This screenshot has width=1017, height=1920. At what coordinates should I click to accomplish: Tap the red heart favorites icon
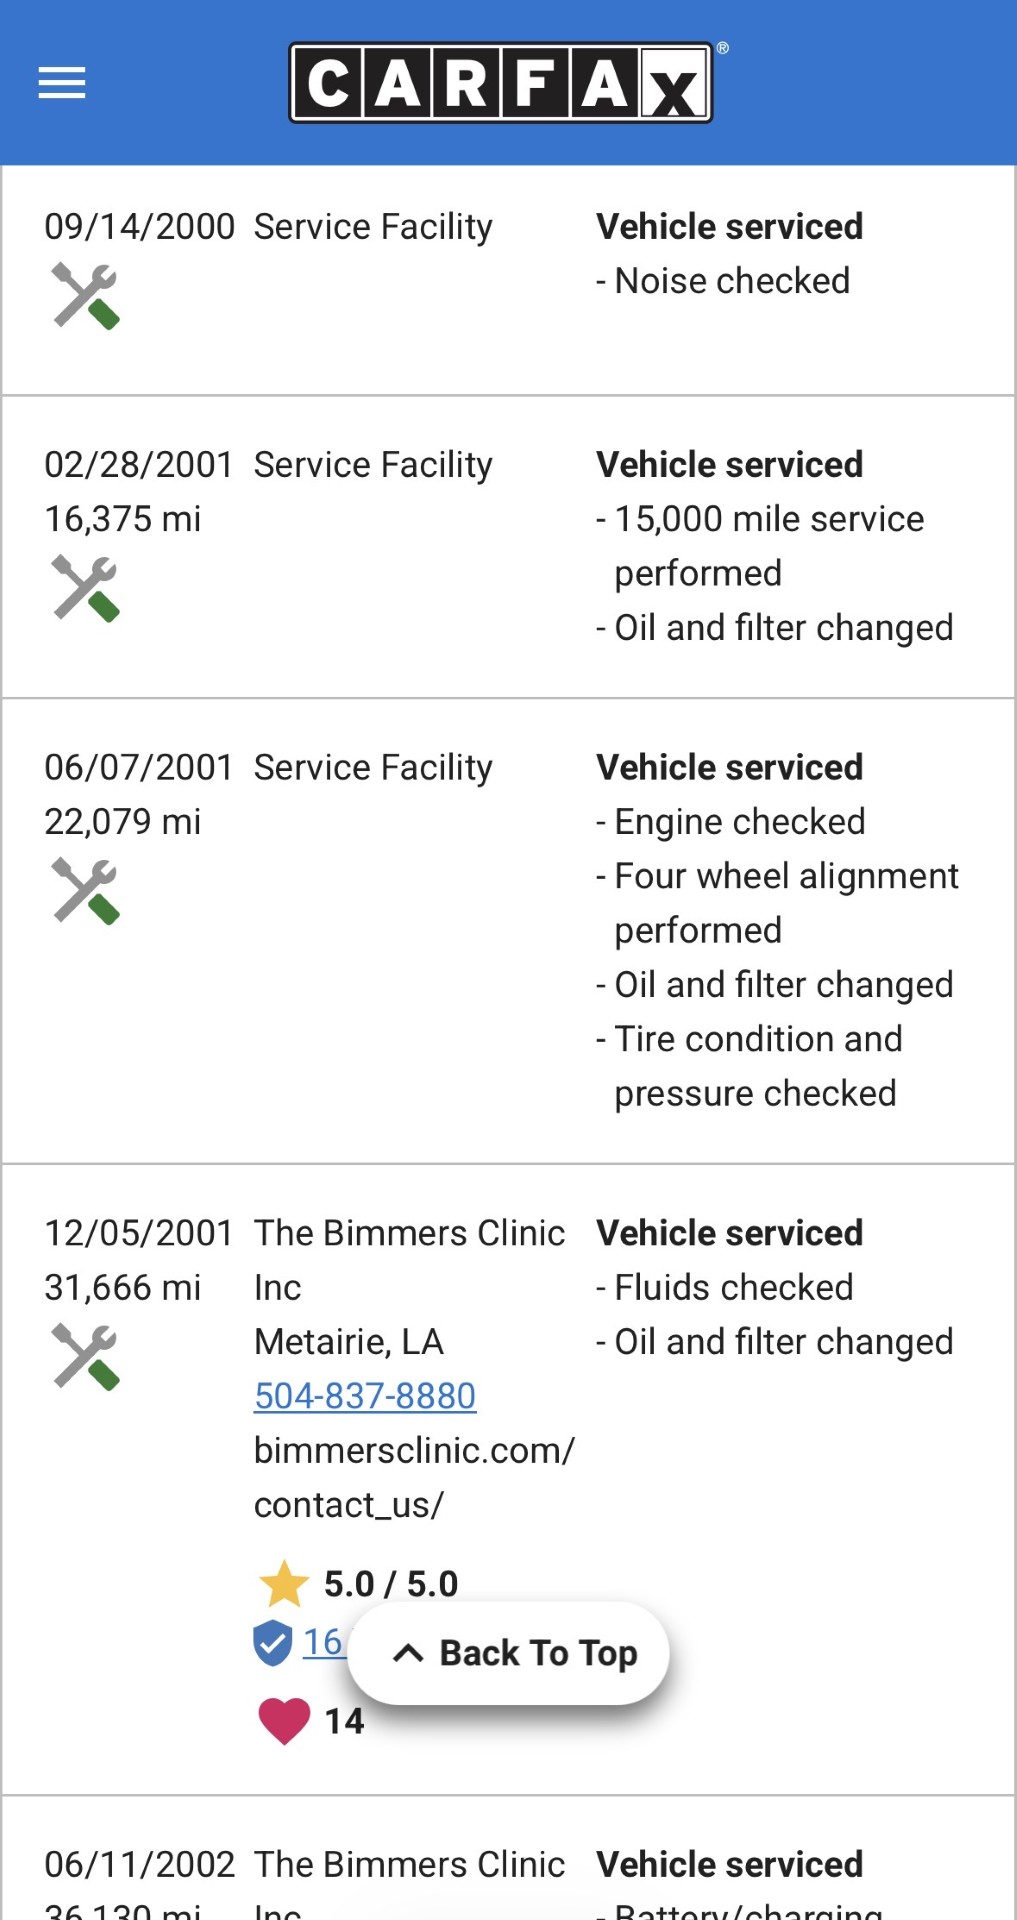click(x=284, y=1721)
